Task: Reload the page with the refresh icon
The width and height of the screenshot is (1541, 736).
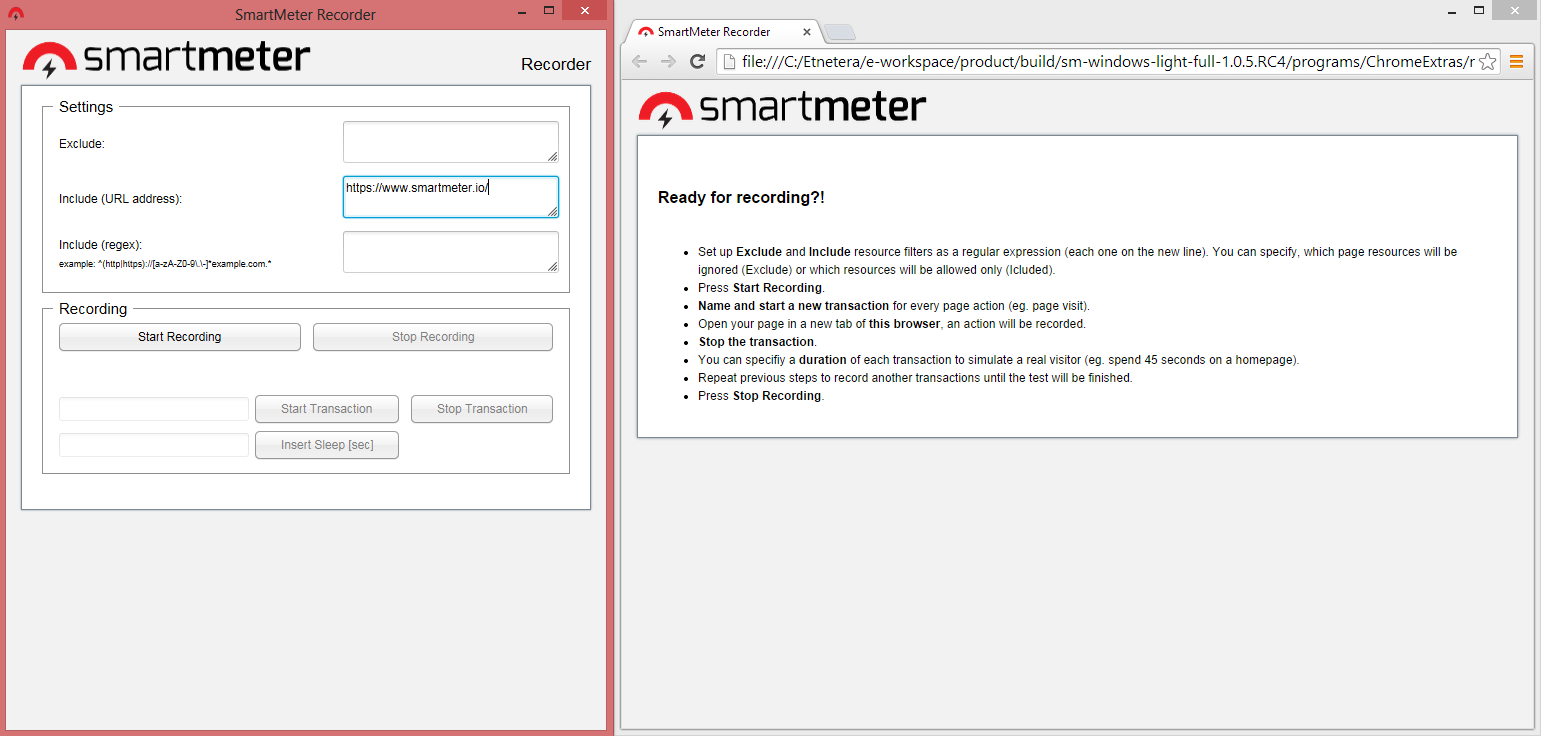Action: 699,62
